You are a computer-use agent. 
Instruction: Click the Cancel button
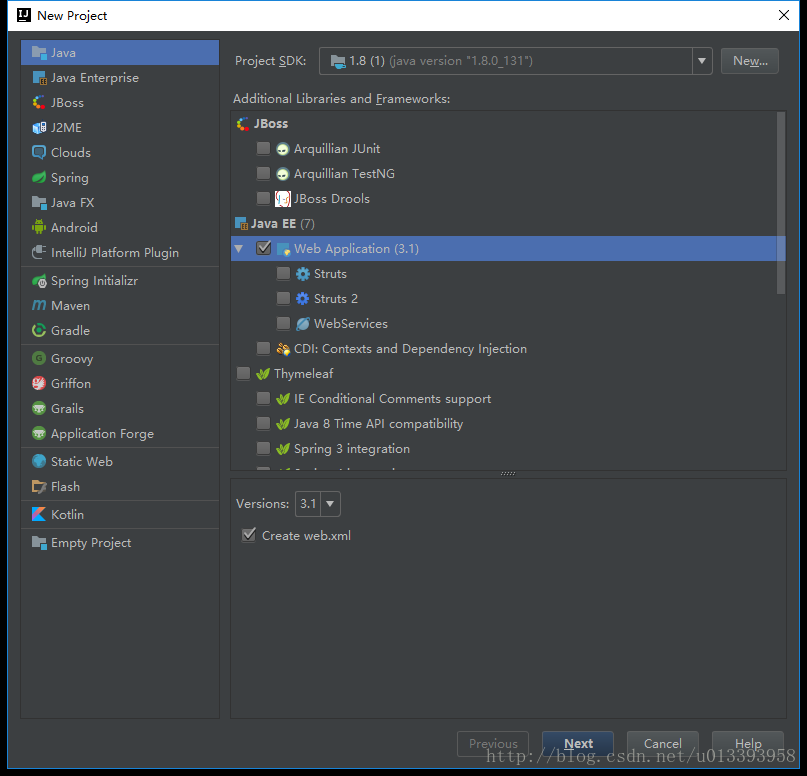pos(663,744)
